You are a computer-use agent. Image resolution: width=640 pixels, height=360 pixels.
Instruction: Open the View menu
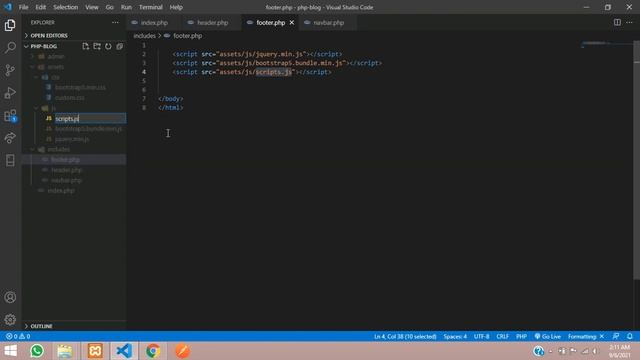pyautogui.click(x=91, y=7)
